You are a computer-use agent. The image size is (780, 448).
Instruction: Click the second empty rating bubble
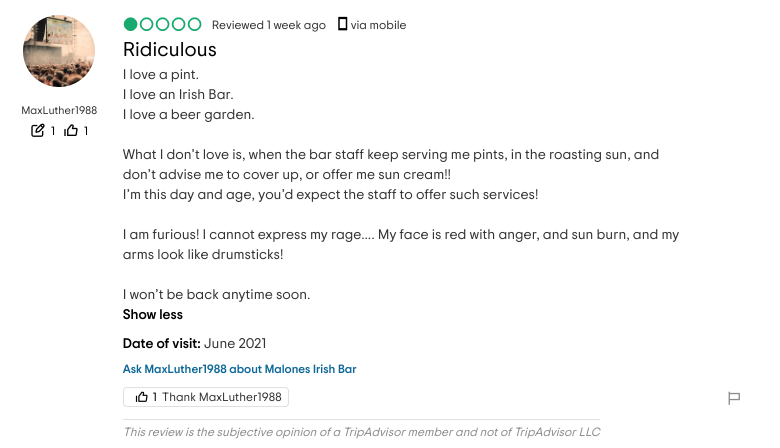(x=146, y=24)
